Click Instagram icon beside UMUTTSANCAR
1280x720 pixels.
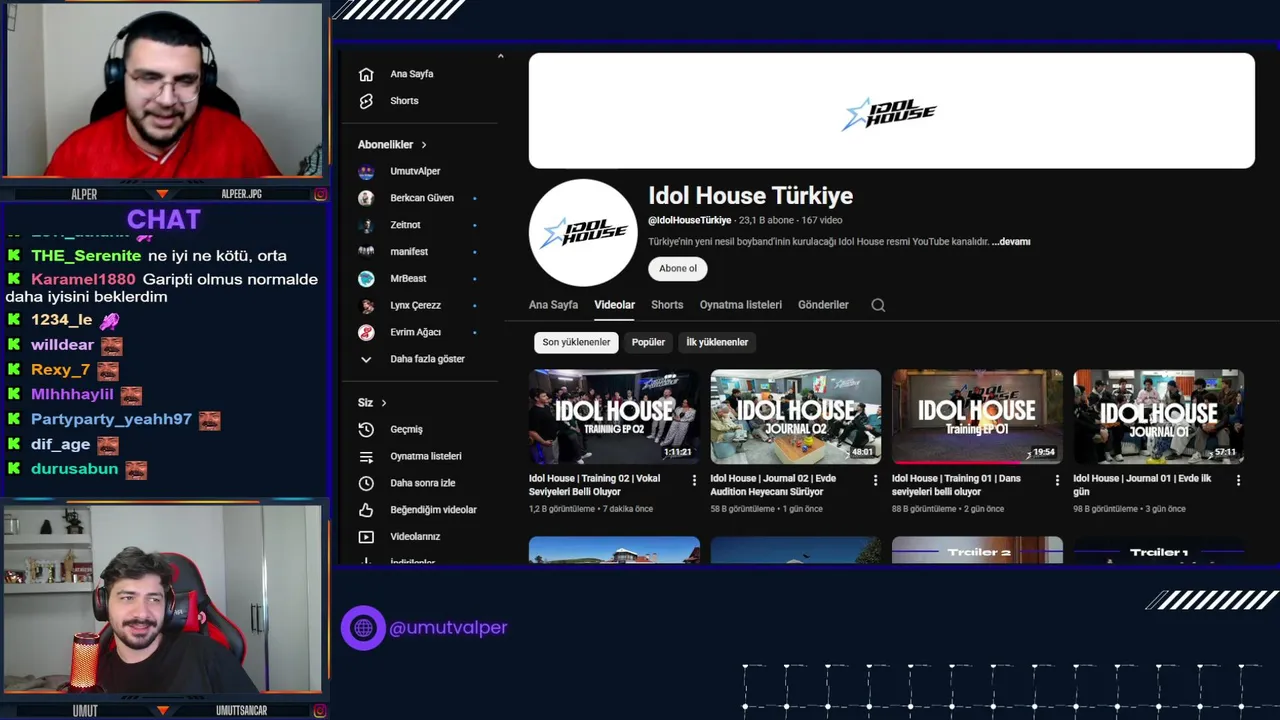coord(320,711)
